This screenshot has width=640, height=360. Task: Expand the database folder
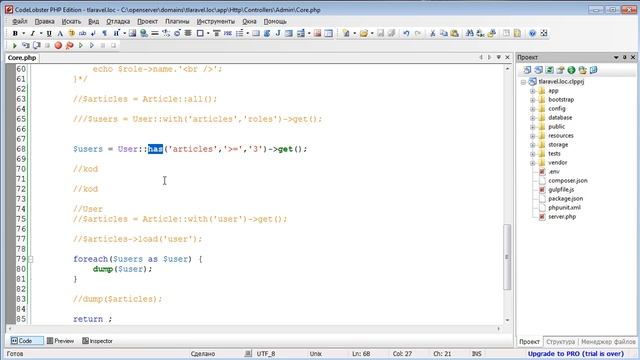(533, 118)
